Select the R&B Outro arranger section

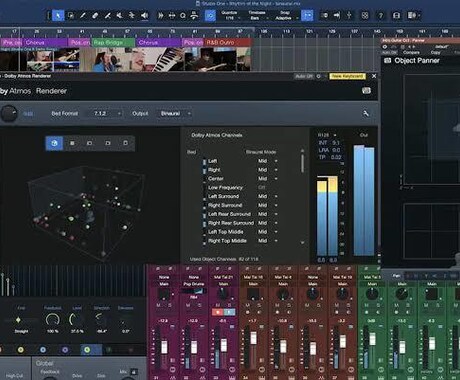228,42
